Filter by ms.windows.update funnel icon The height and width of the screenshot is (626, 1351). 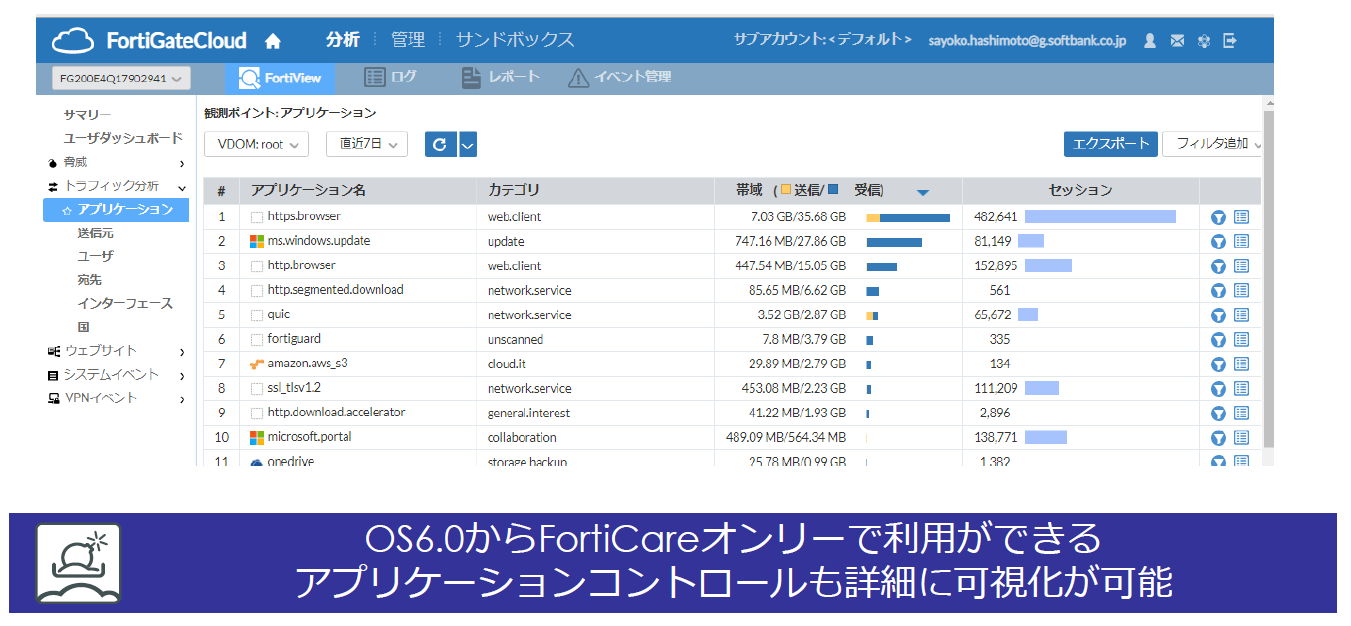(x=1218, y=241)
